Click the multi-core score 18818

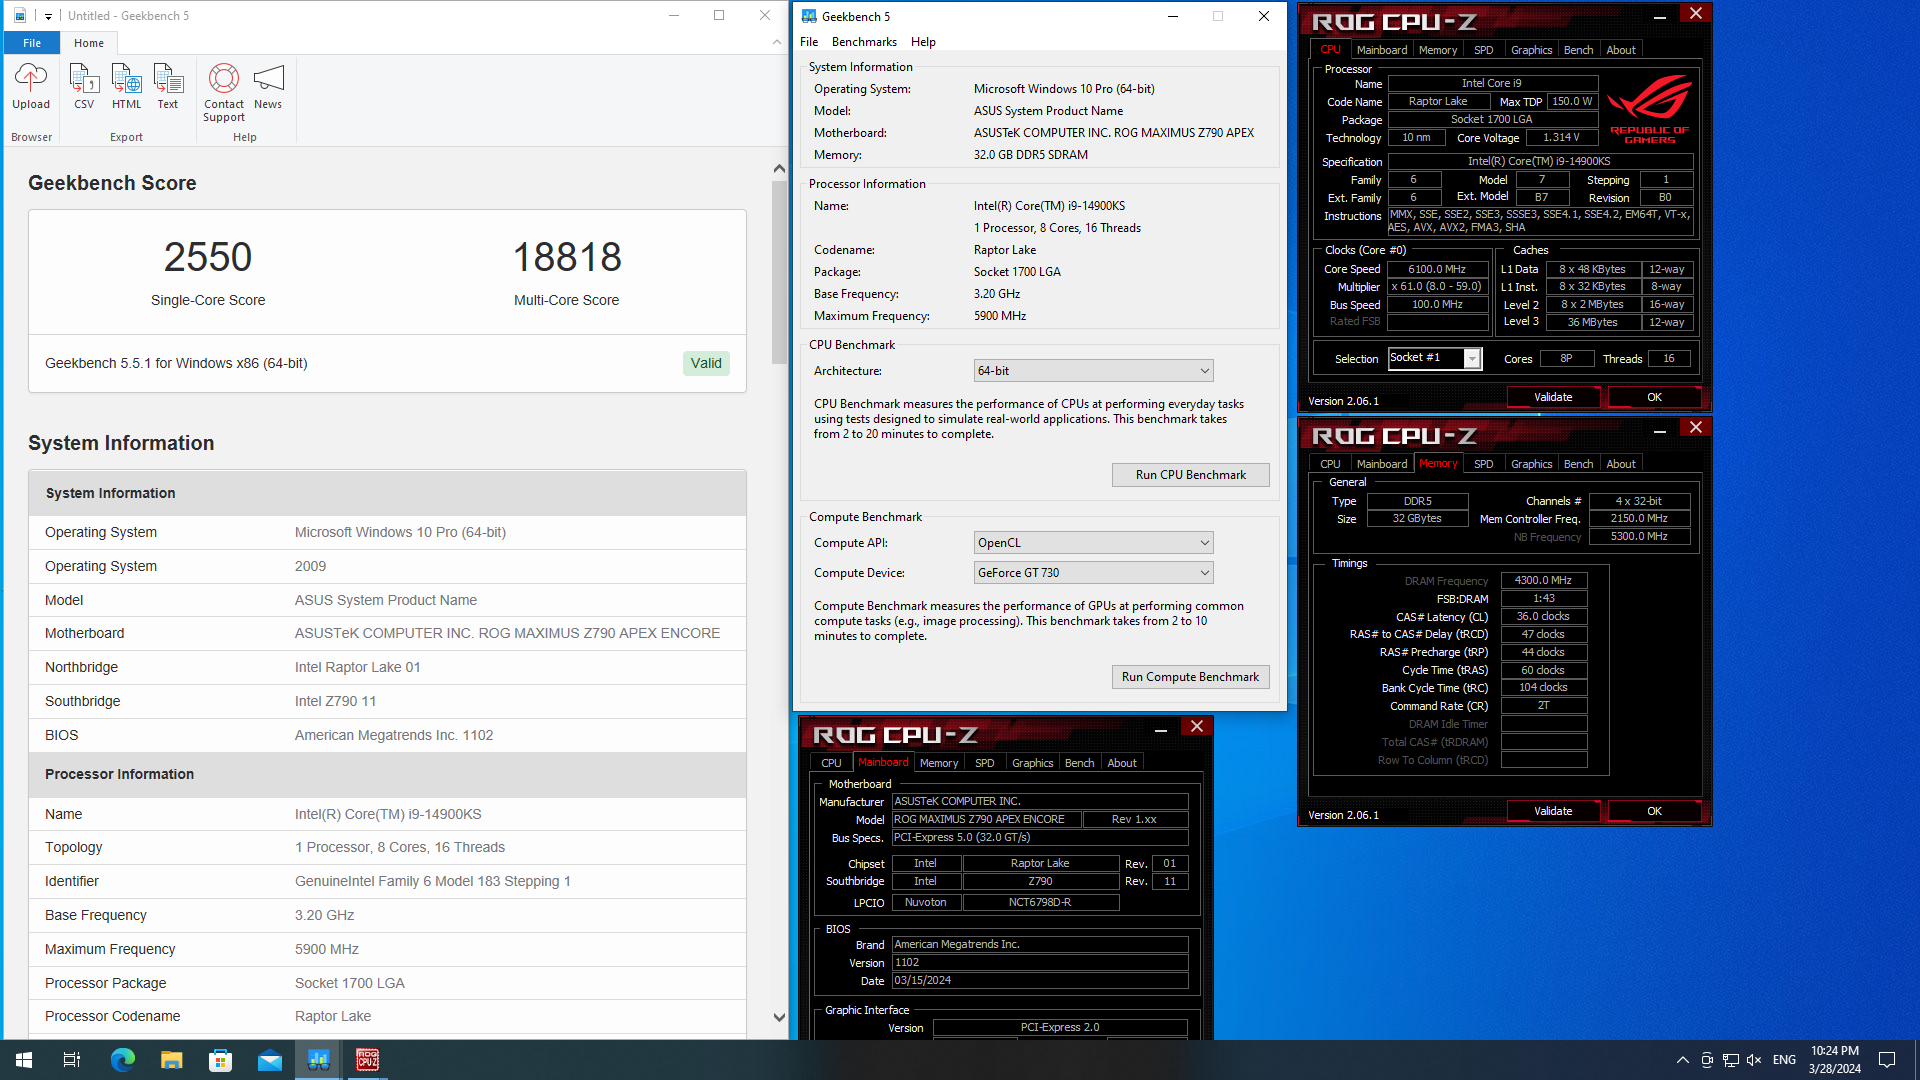pyautogui.click(x=567, y=257)
